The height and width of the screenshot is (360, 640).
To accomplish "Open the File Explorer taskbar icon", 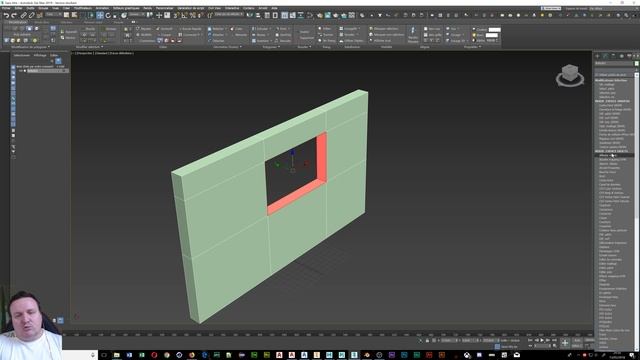I will (117, 355).
